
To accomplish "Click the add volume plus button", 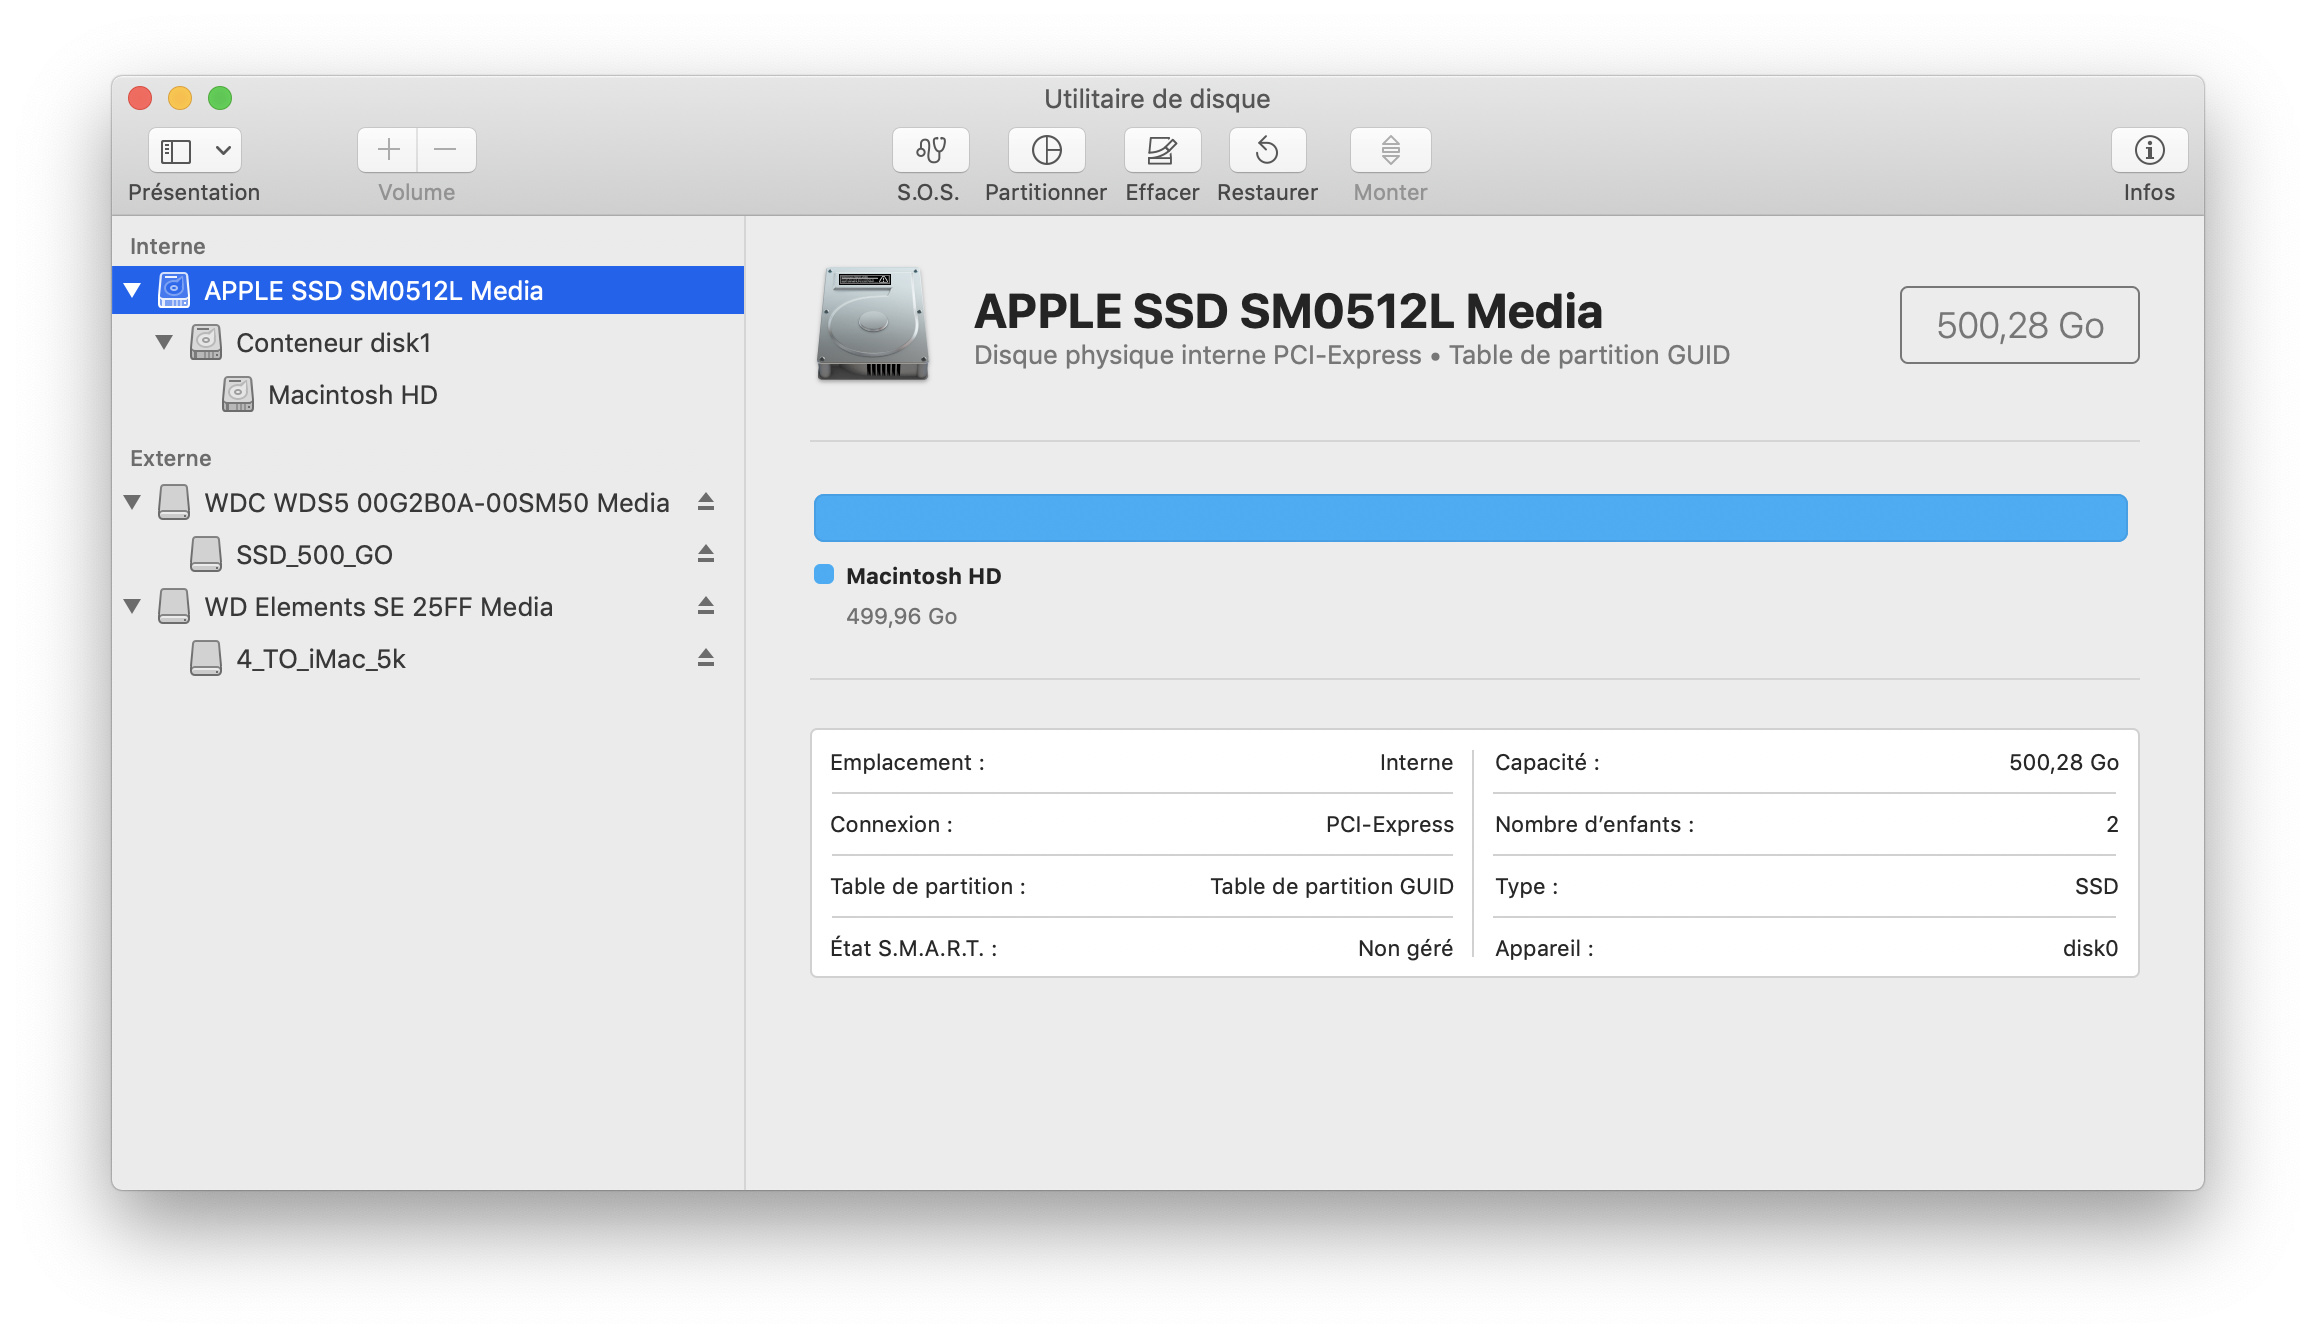I will point(388,150).
